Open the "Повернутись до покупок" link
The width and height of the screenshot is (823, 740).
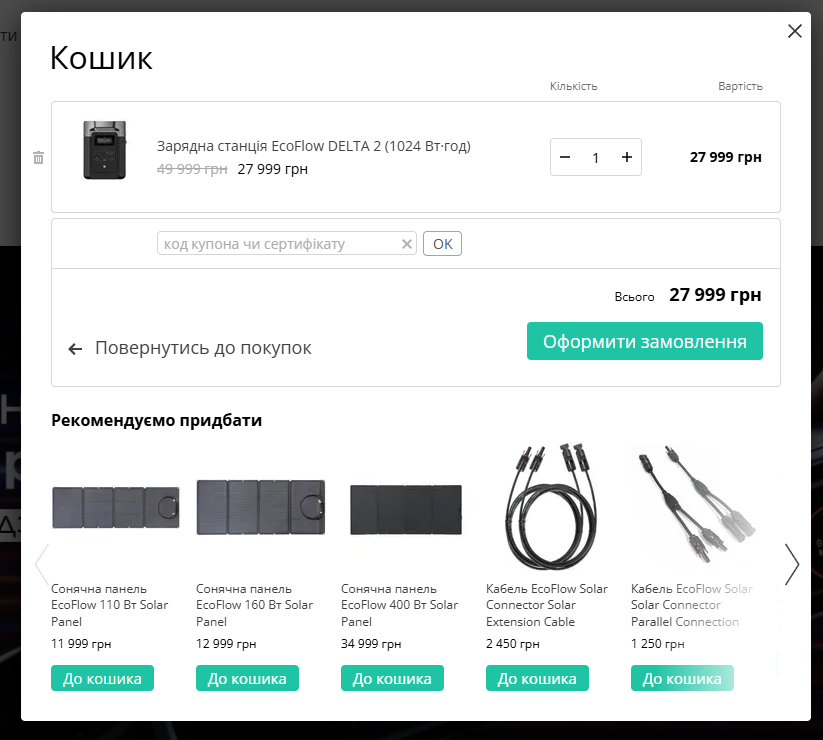click(x=202, y=347)
